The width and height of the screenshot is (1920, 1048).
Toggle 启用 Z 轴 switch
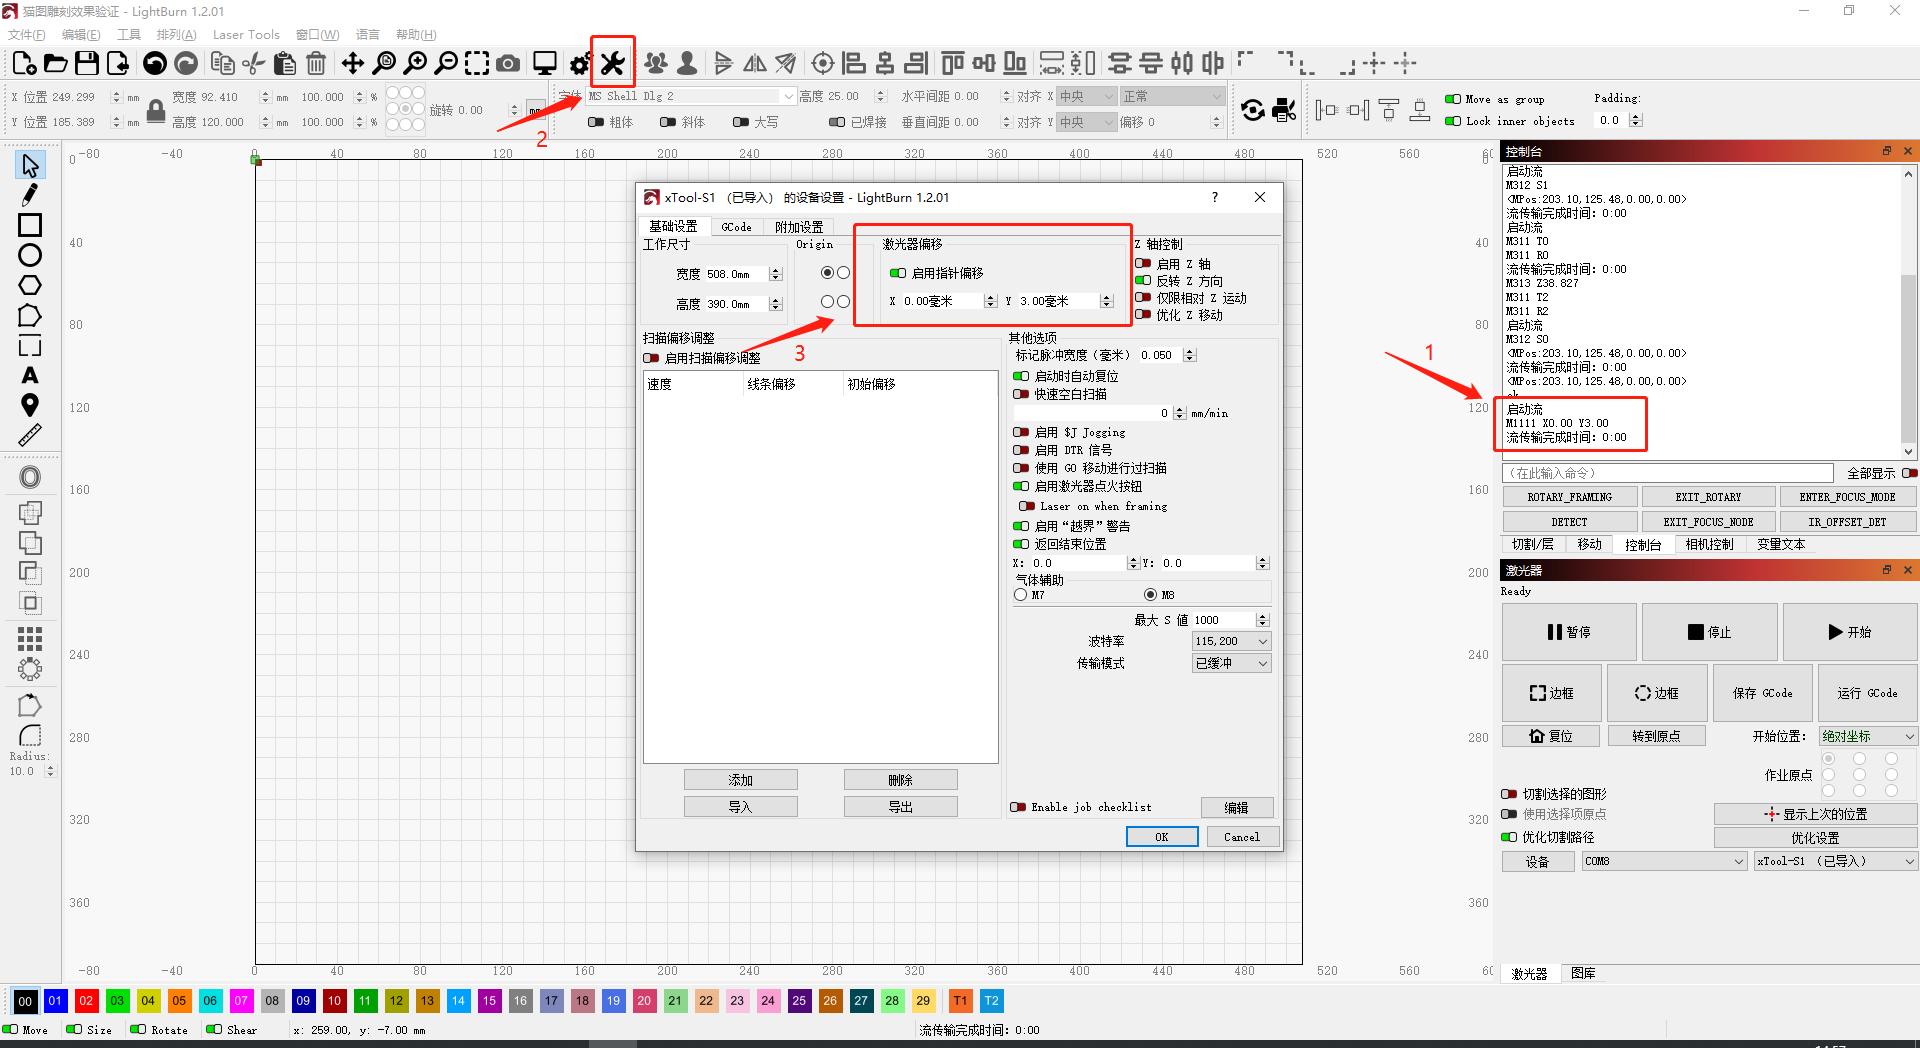[x=1143, y=264]
